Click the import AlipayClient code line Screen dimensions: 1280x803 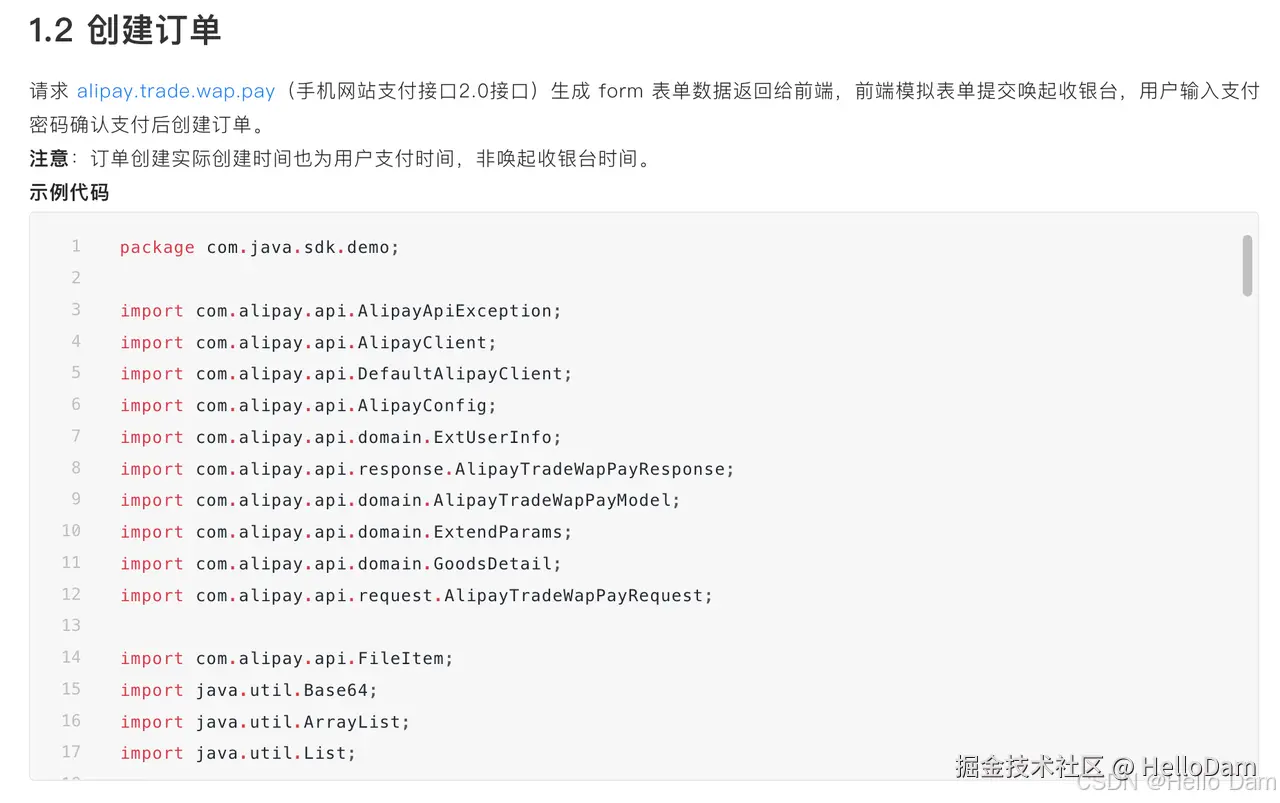click(308, 342)
